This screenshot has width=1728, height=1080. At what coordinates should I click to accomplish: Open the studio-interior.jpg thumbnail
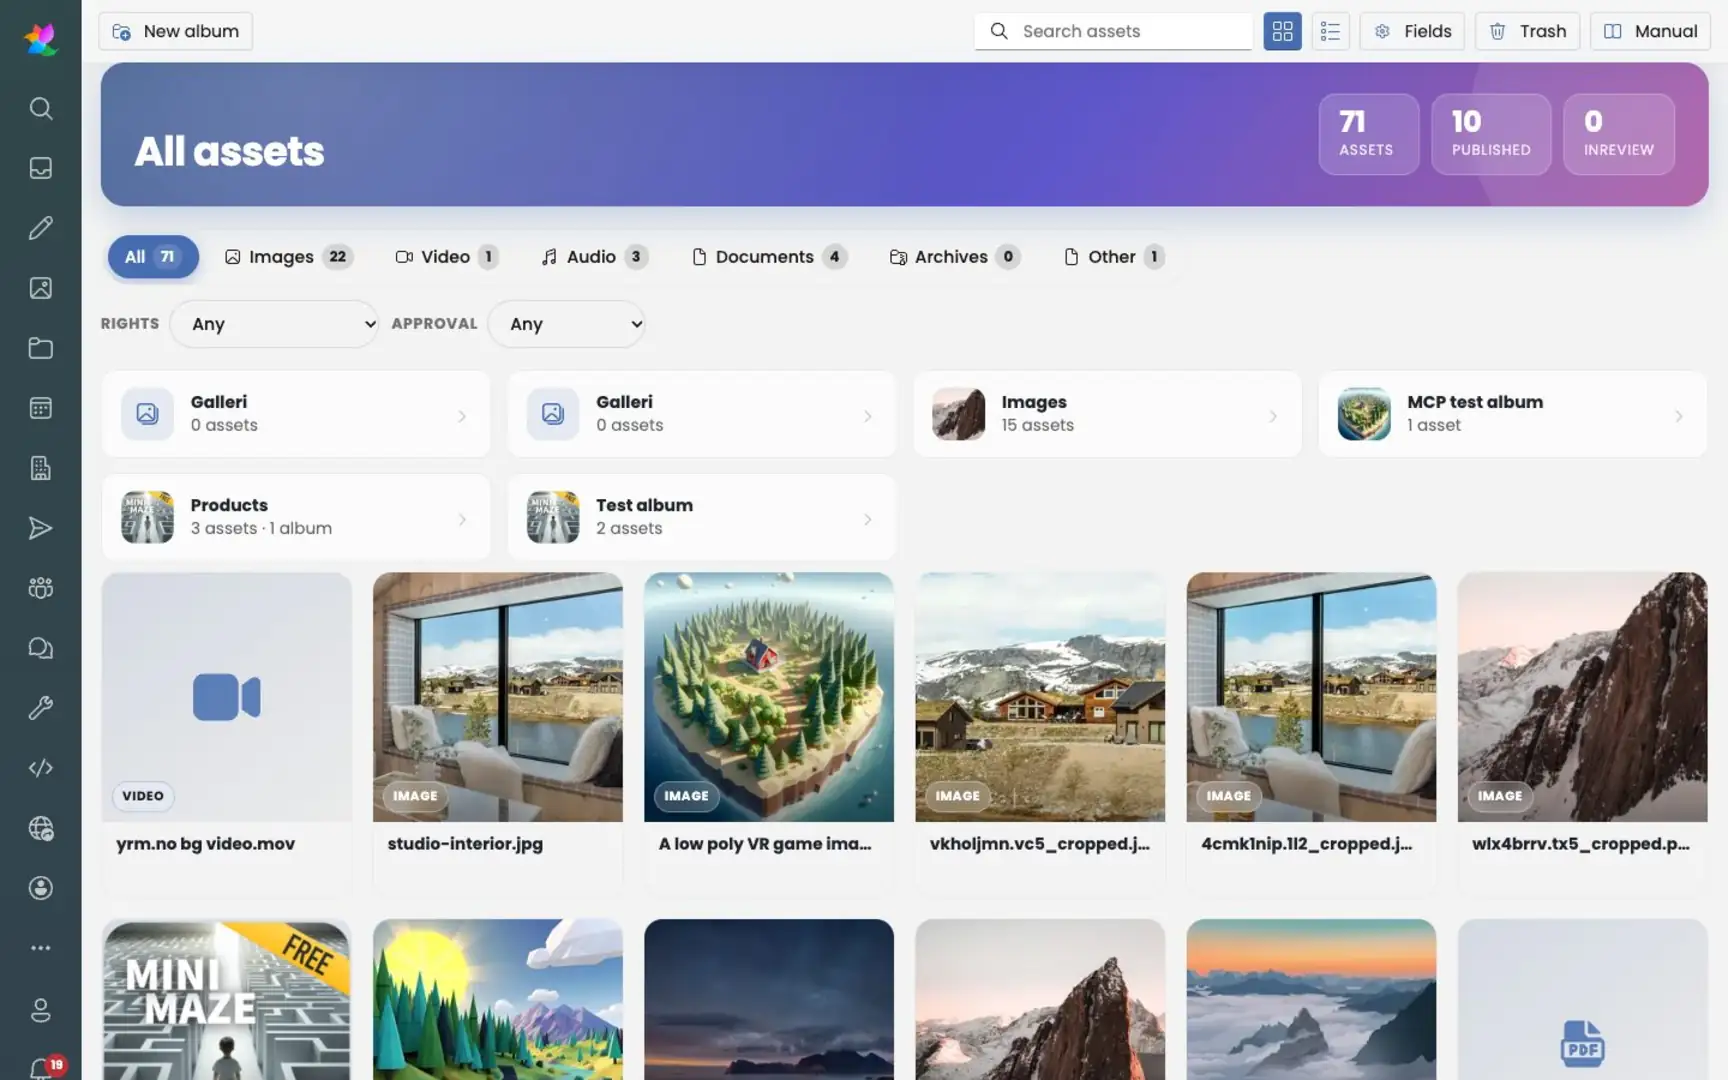[x=498, y=697]
